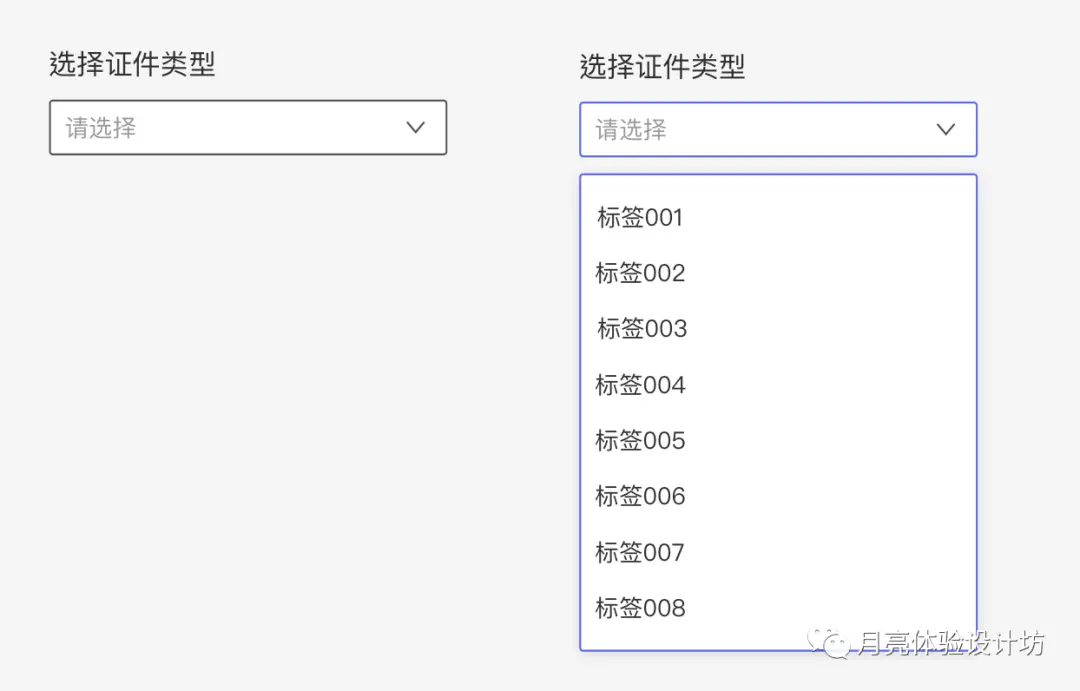Open the closed 请选择 dropdown without the list

(x=248, y=127)
